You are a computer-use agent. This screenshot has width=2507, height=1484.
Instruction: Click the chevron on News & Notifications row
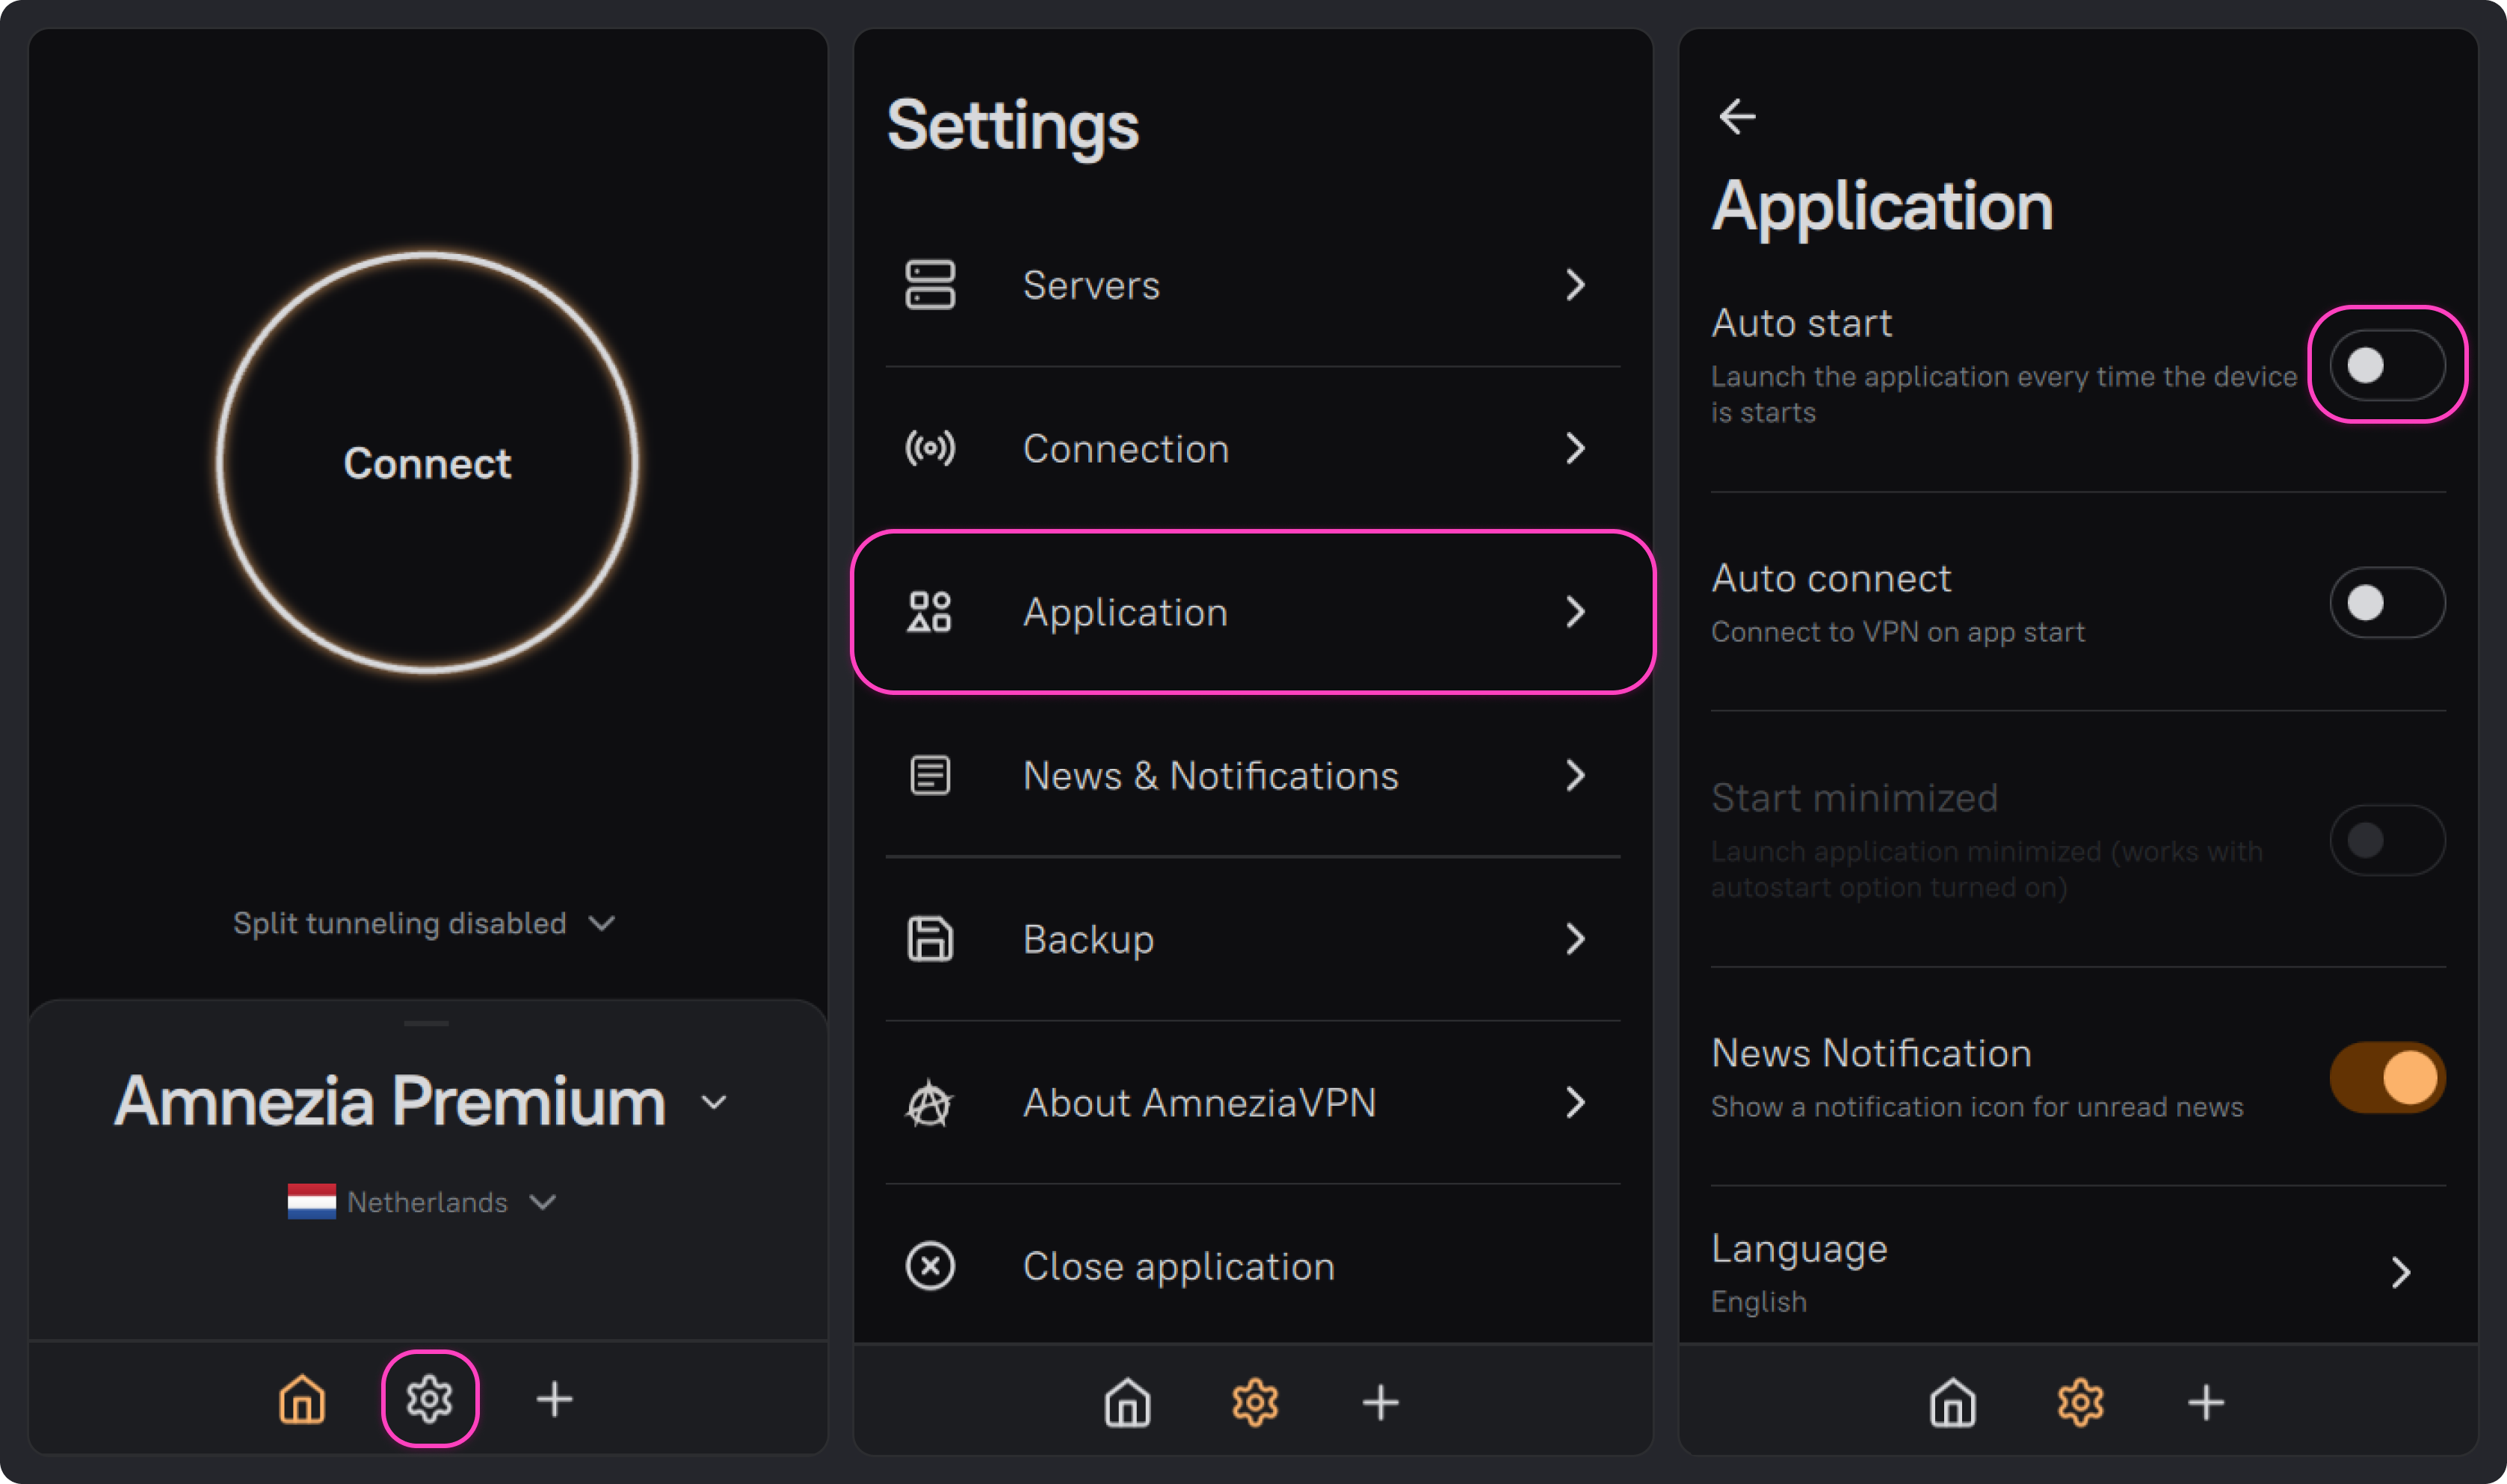pos(1576,775)
